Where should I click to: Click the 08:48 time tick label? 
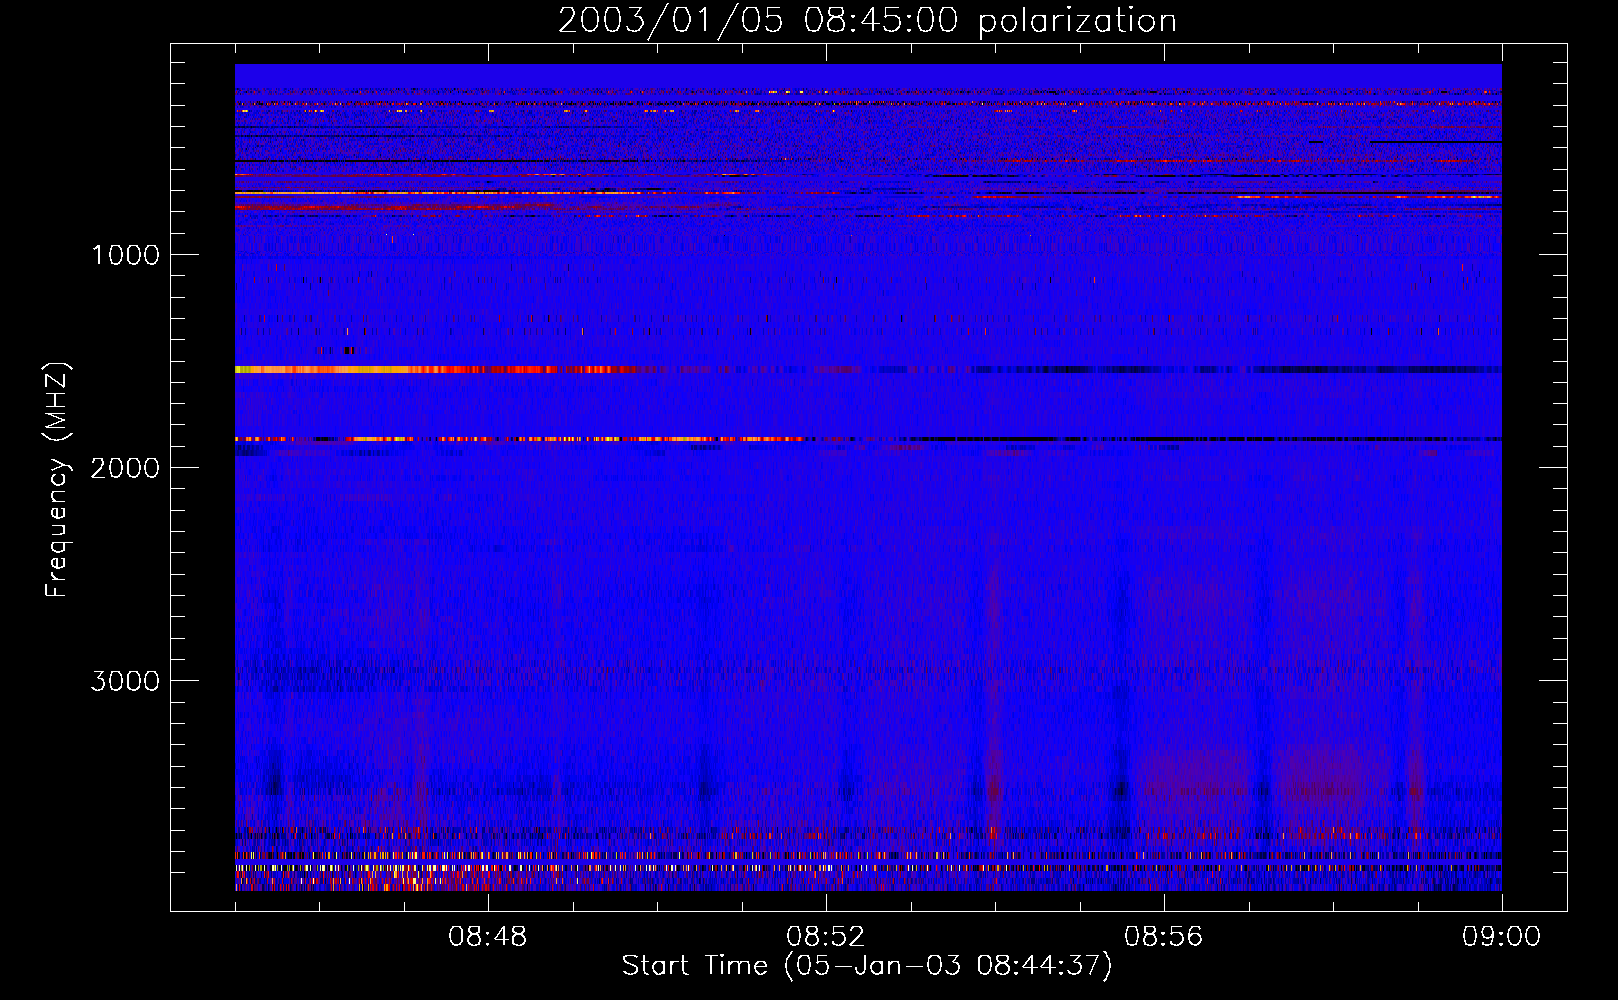[488, 937]
